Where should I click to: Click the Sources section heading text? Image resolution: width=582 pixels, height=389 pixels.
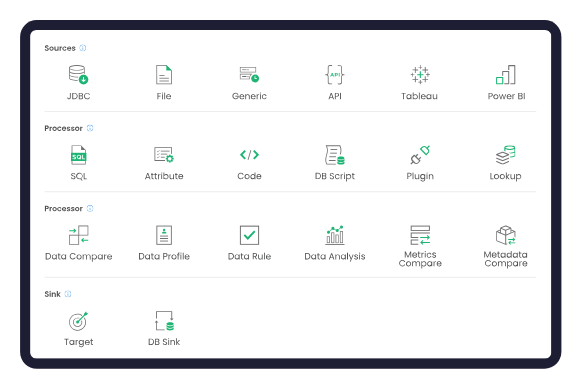[60, 48]
